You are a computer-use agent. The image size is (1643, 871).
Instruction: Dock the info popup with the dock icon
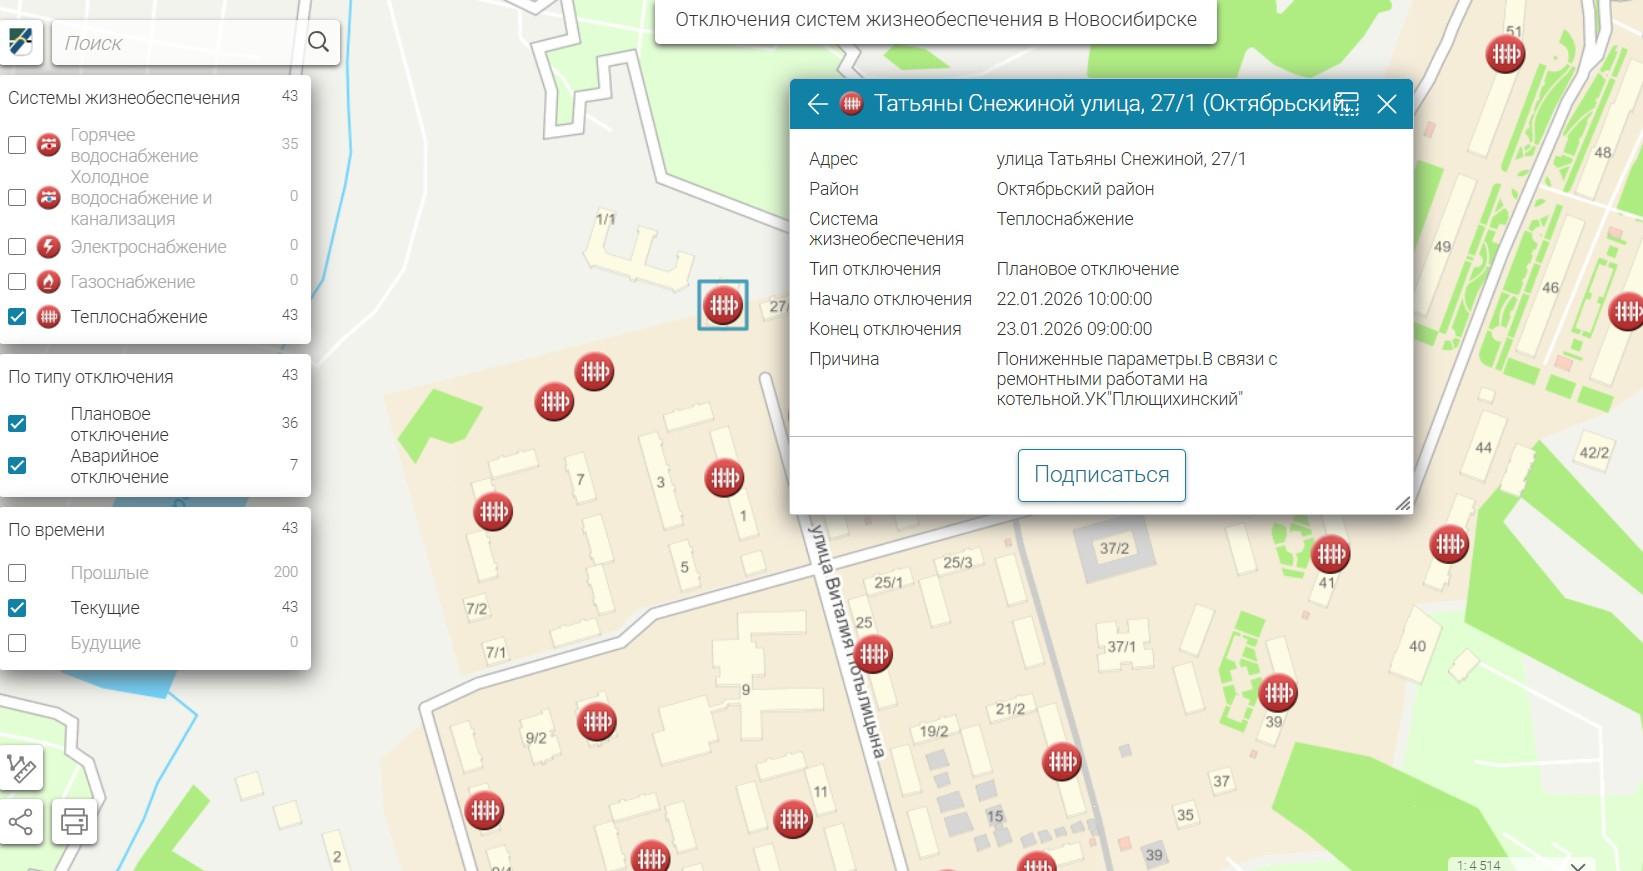coord(1347,104)
